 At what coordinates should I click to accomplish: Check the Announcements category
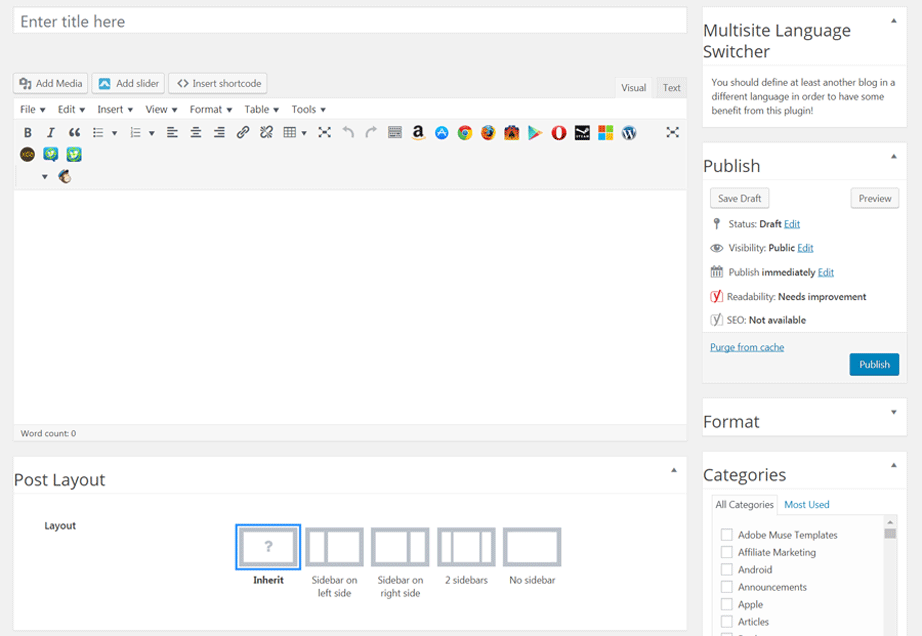click(x=727, y=587)
